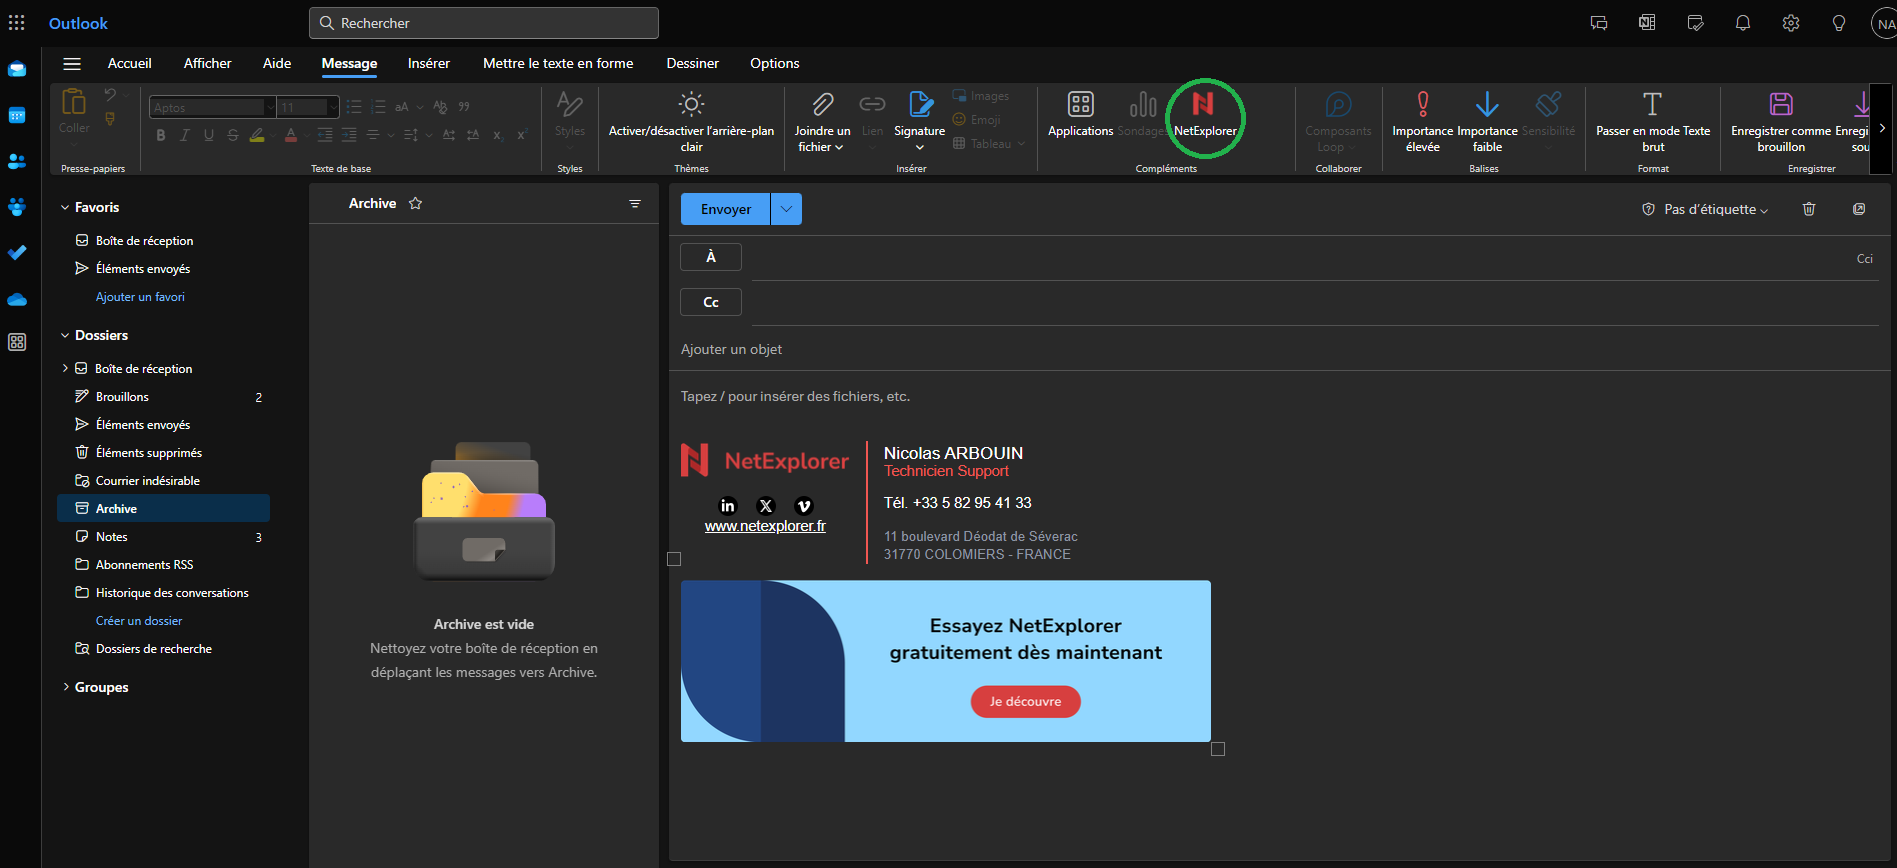Click the quote formatting icon
Viewport: 1897px width, 868px height.
[464, 107]
